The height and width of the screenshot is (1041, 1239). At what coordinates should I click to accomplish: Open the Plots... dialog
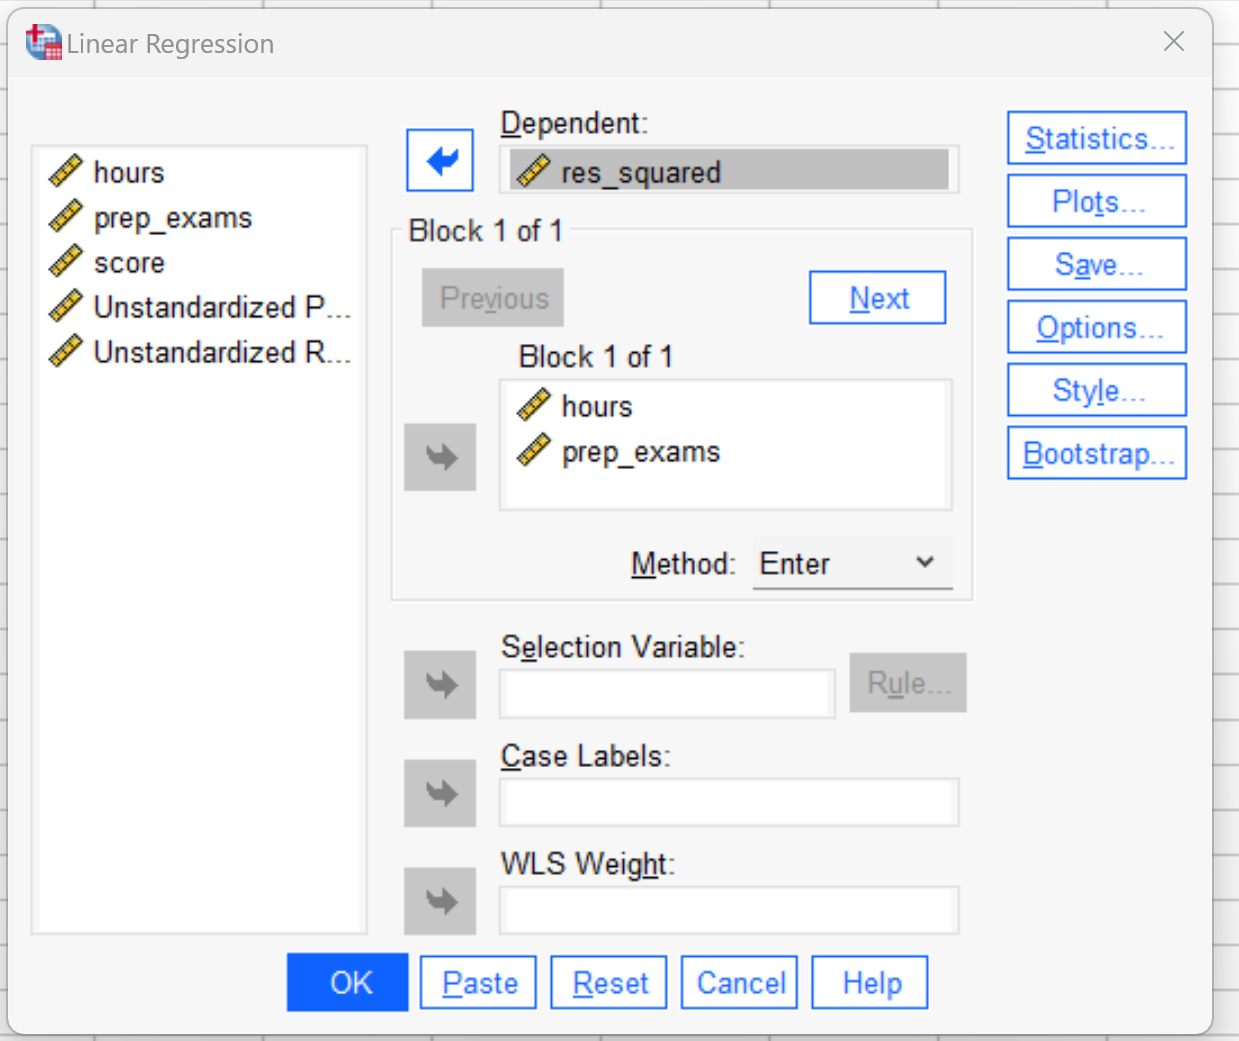pyautogui.click(x=1097, y=201)
